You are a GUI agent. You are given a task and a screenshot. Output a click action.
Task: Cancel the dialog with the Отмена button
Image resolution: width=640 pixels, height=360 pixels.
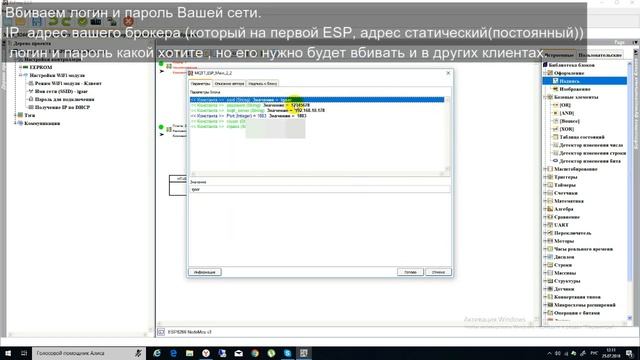(x=438, y=272)
